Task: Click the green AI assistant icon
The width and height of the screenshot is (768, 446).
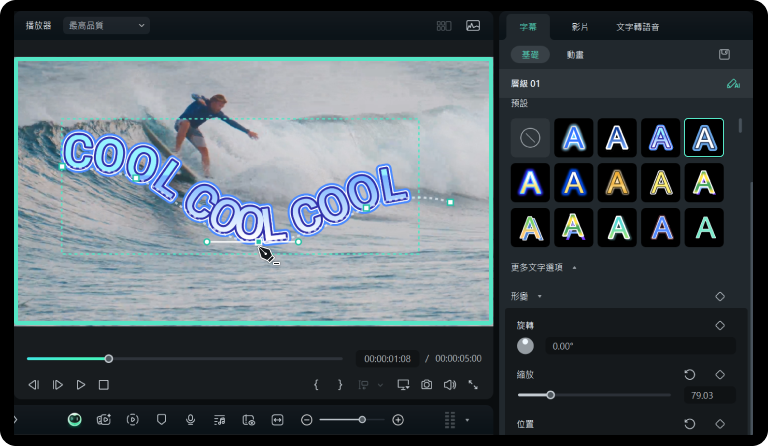Action: tap(74, 420)
